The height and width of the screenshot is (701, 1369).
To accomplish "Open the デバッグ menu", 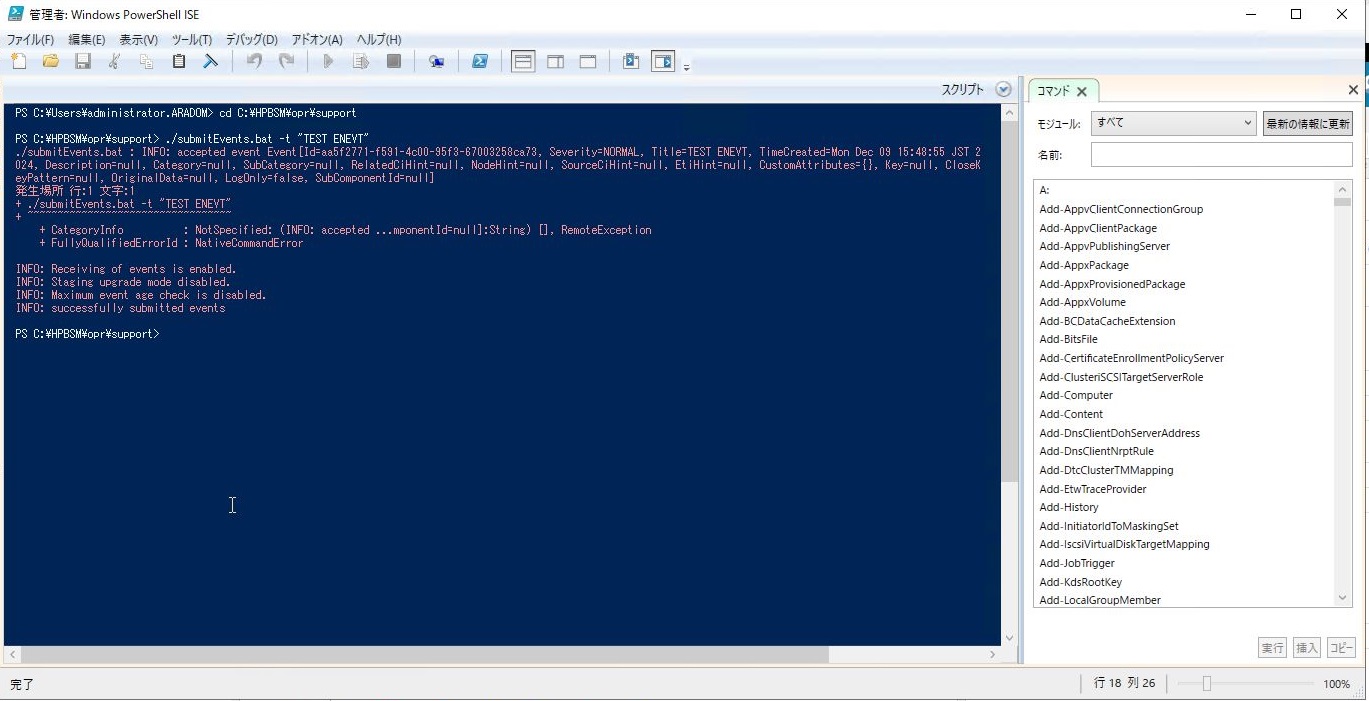I will 251,39.
